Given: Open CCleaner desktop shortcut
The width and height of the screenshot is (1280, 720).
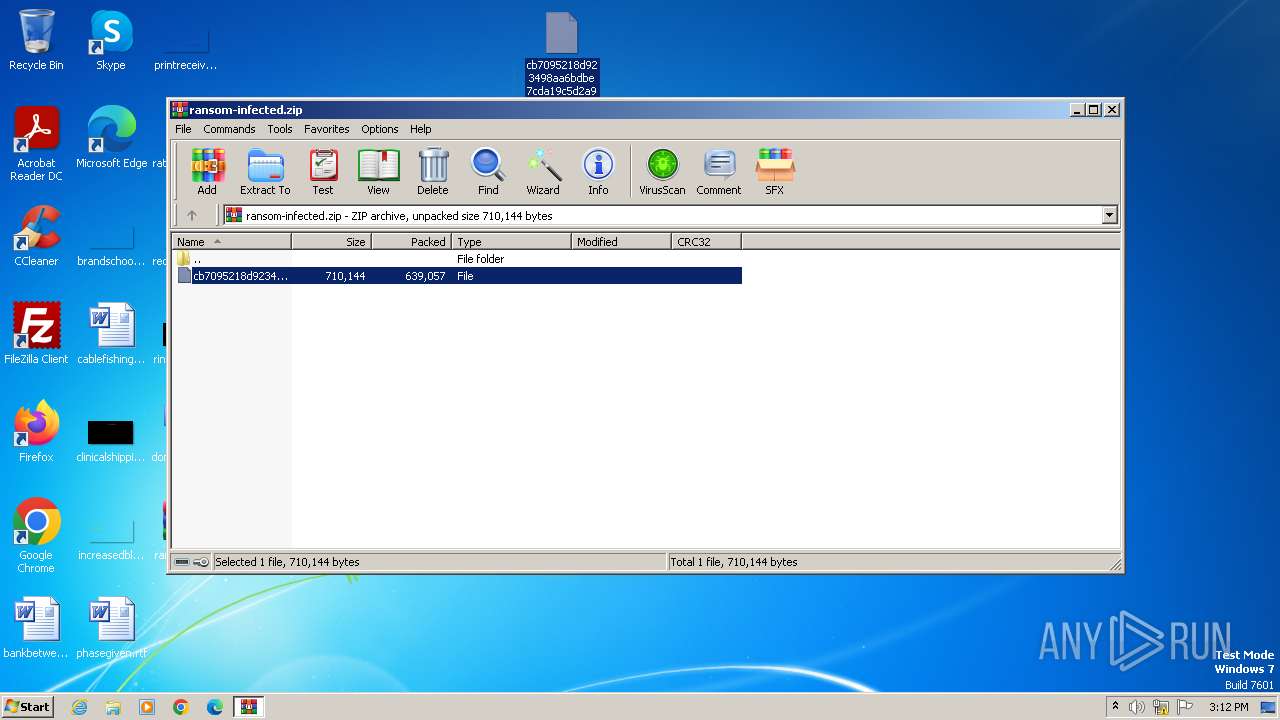Looking at the screenshot, I should click(36, 236).
